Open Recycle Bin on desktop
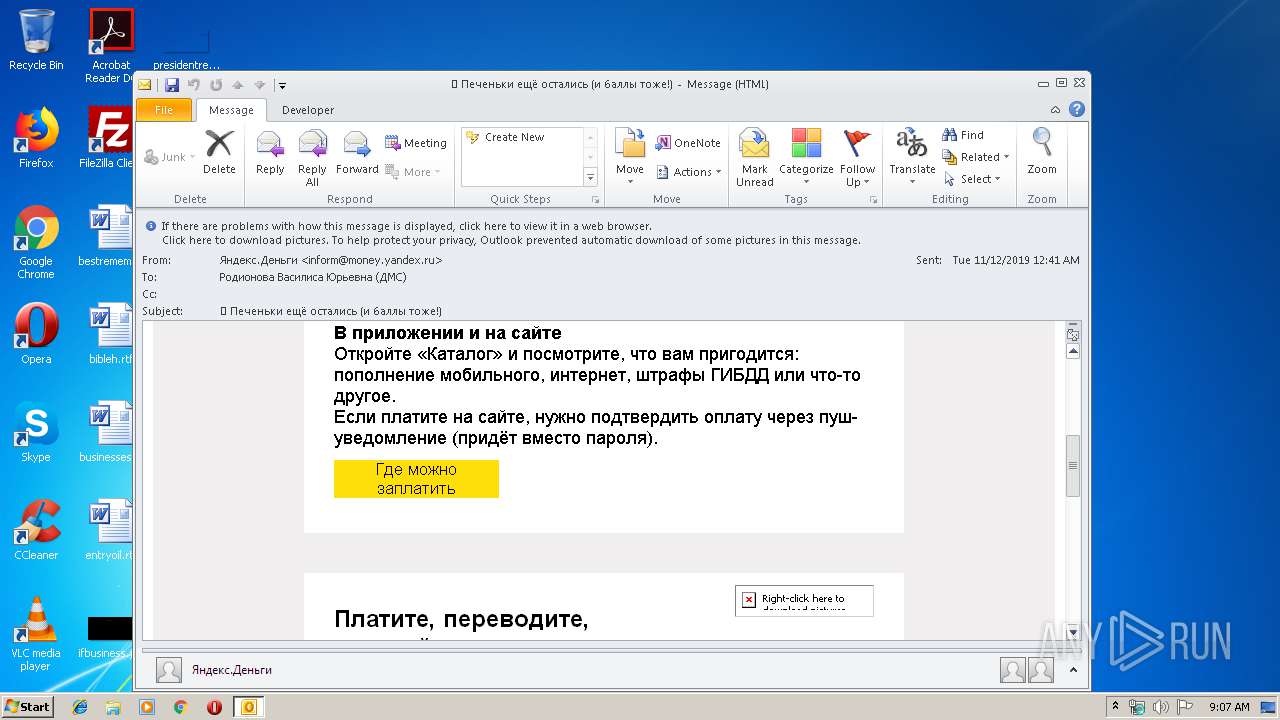Viewport: 1280px width, 720px height. (x=36, y=40)
